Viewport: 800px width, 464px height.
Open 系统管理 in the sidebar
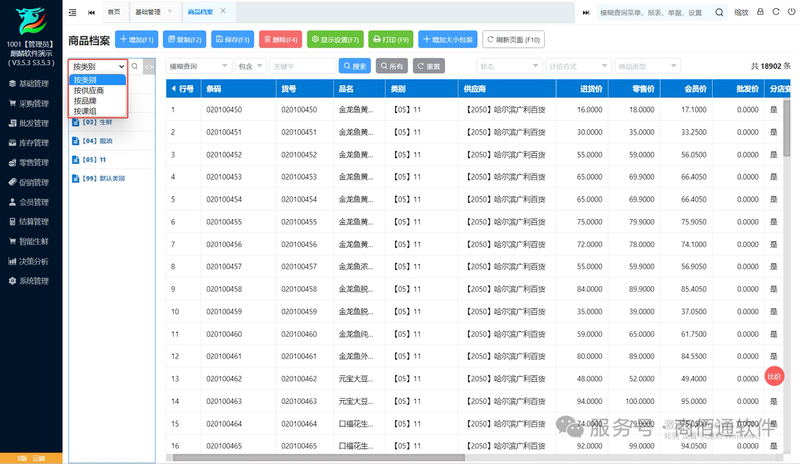29,281
